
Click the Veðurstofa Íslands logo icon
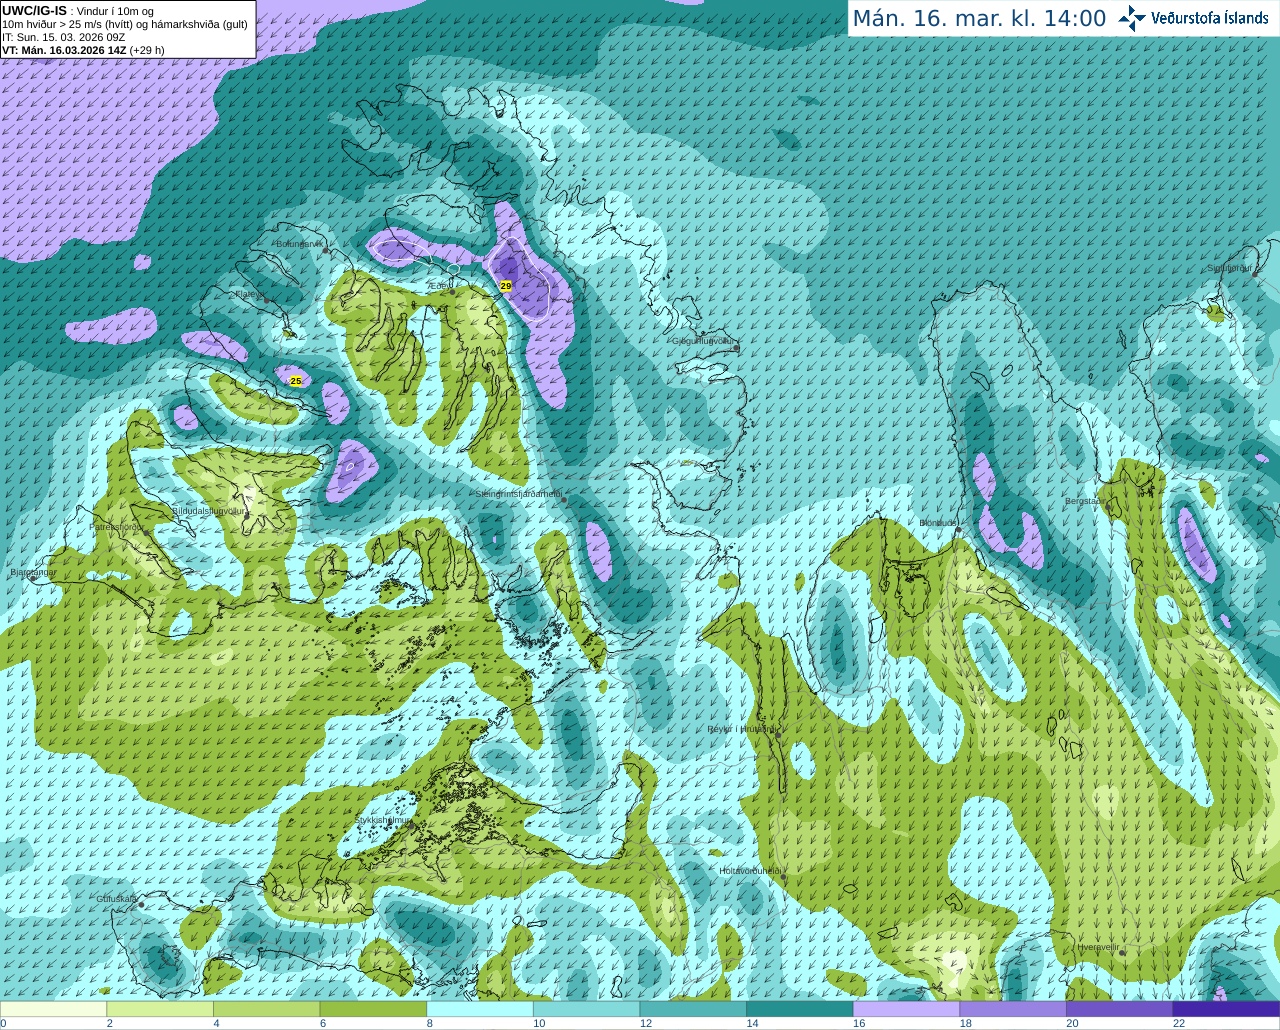1132,18
